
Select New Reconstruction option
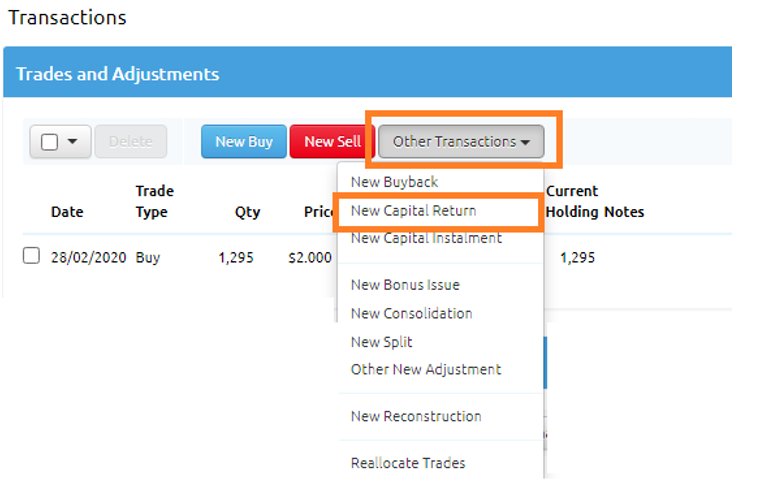(416, 416)
